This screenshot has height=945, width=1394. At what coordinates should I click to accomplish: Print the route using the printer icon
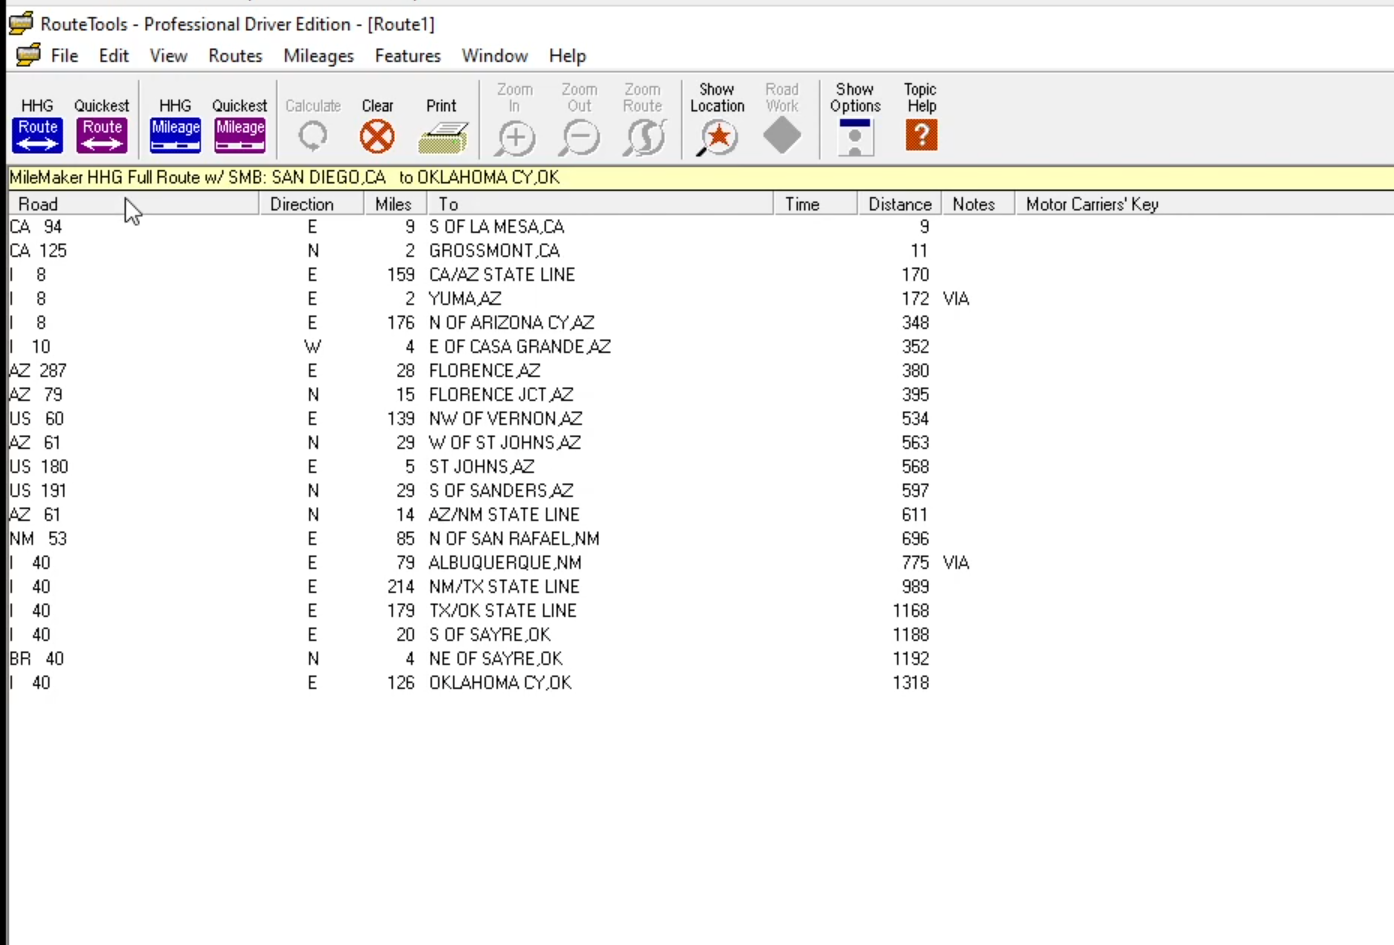point(442,137)
